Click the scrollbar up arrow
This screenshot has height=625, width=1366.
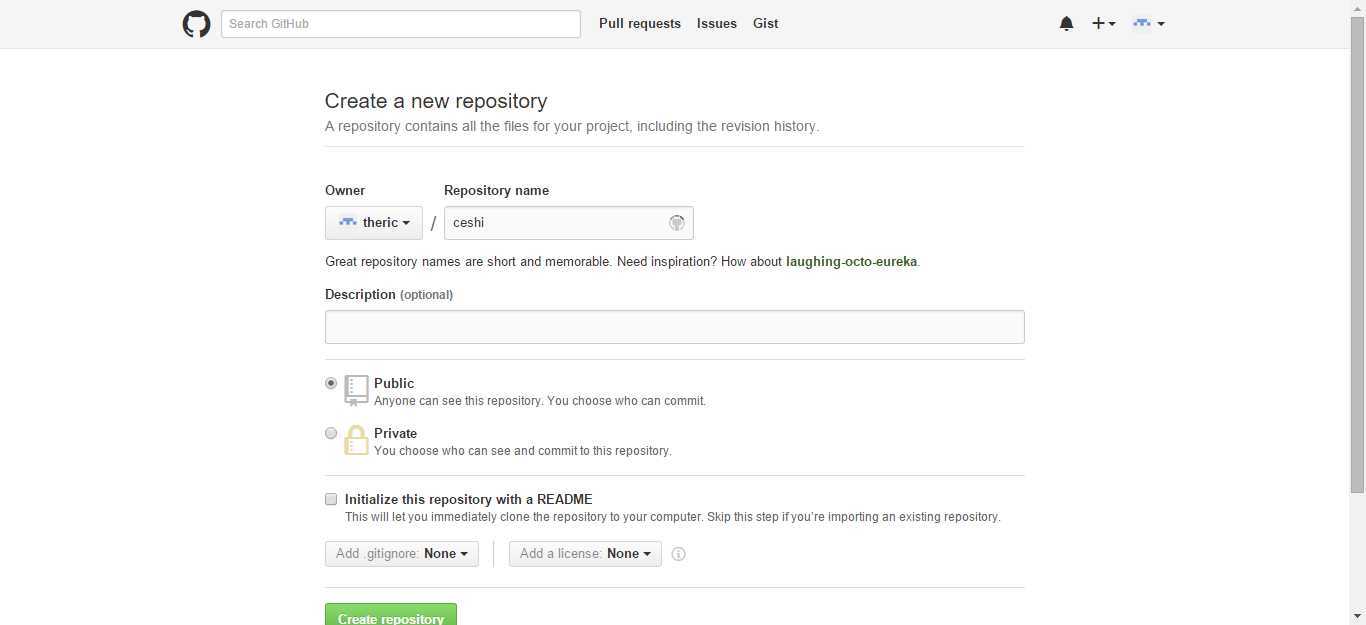[1357, 8]
